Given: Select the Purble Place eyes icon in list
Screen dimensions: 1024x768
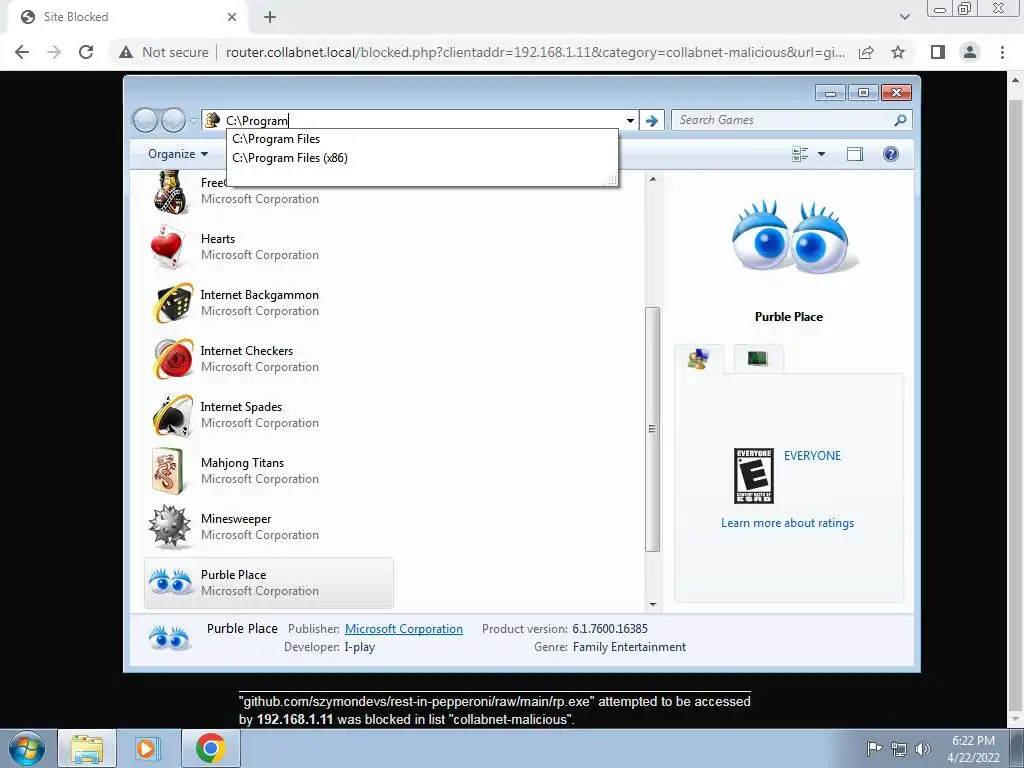Looking at the screenshot, I should 170,582.
